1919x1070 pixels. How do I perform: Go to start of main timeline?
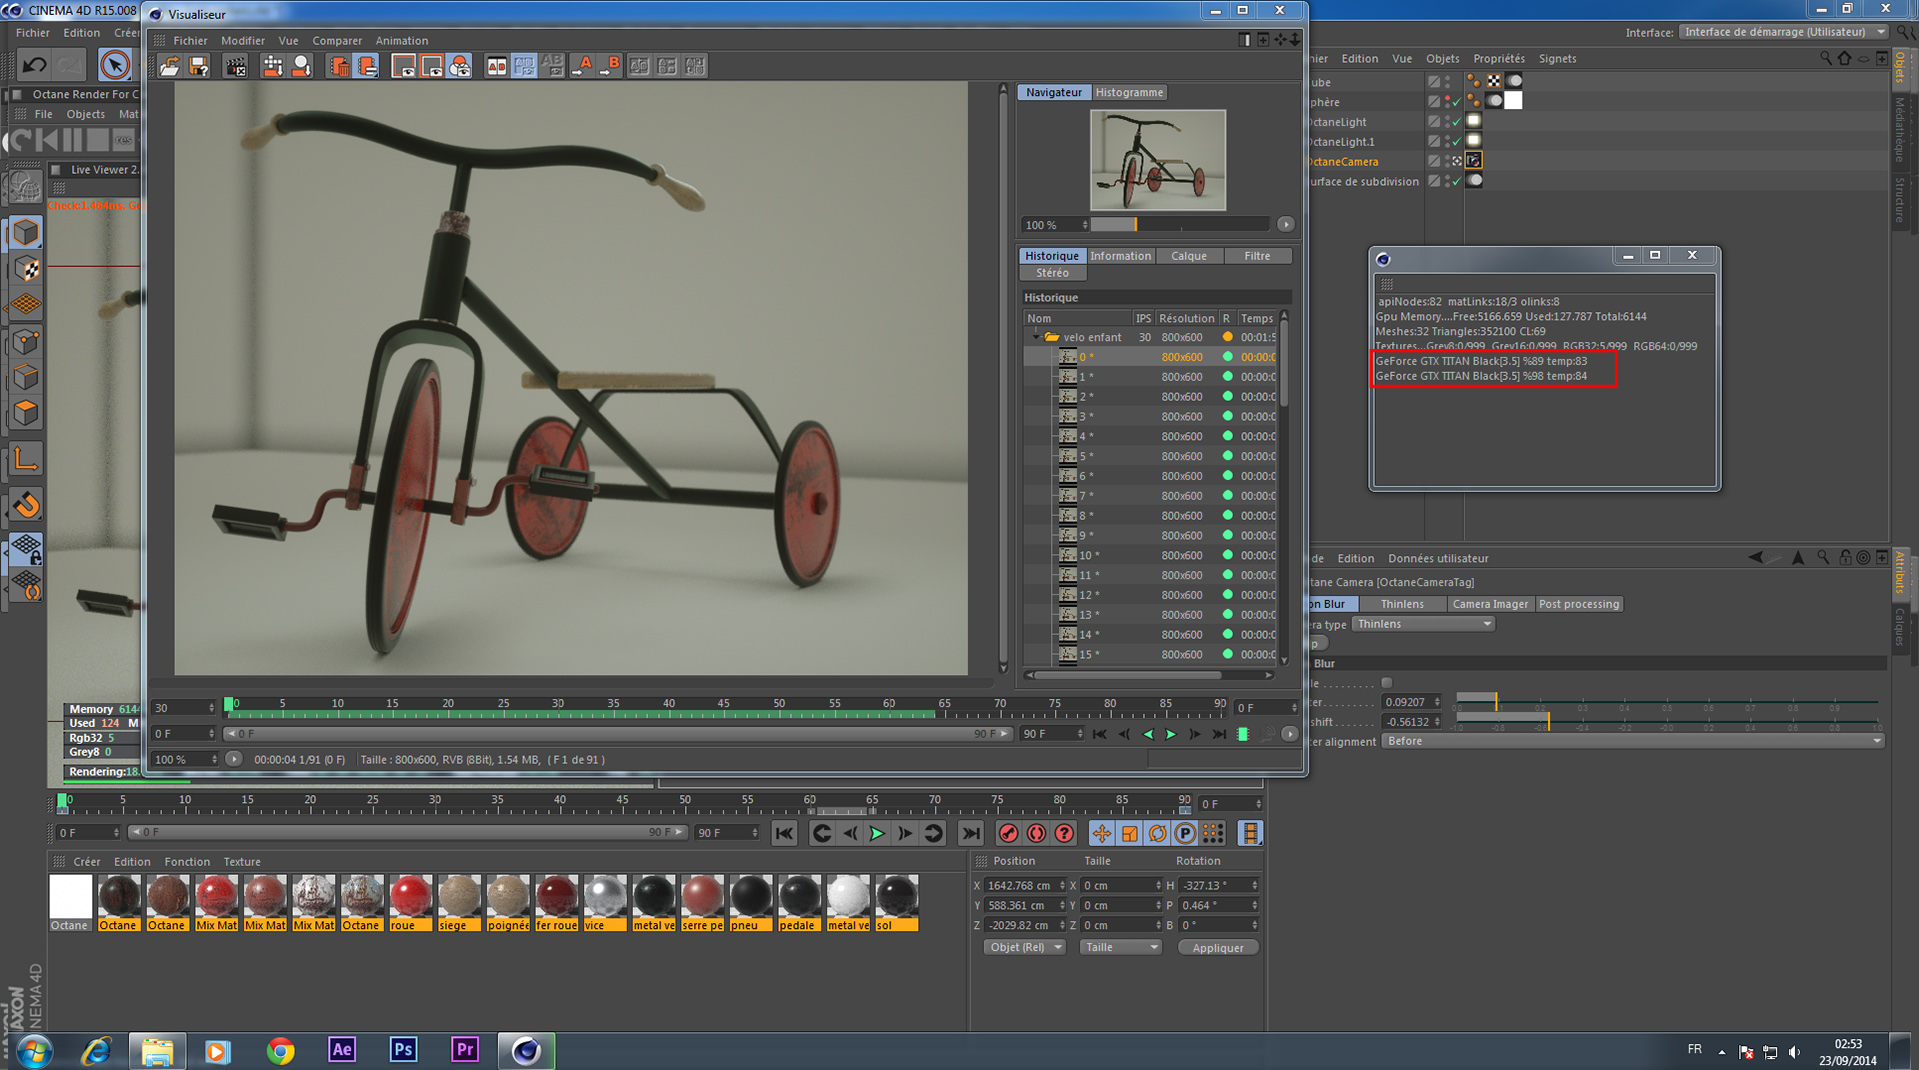[784, 833]
